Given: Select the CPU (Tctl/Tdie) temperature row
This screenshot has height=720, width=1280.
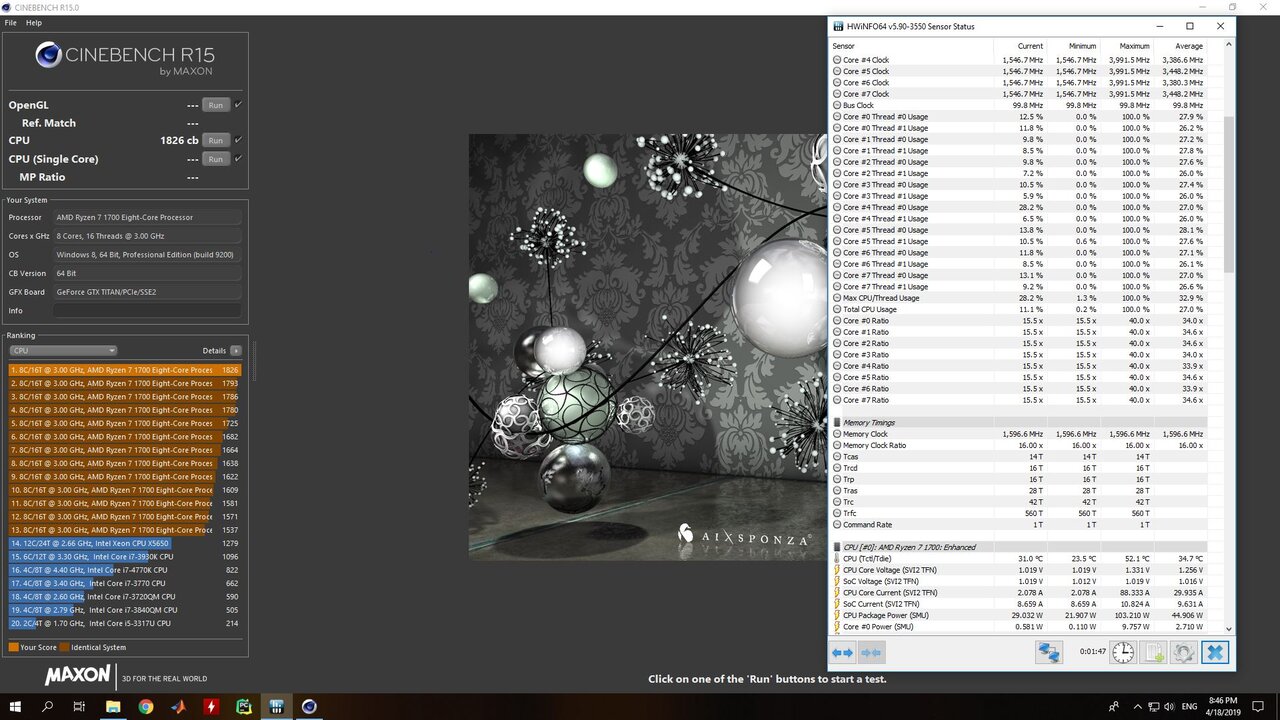Looking at the screenshot, I should click(x=1018, y=558).
